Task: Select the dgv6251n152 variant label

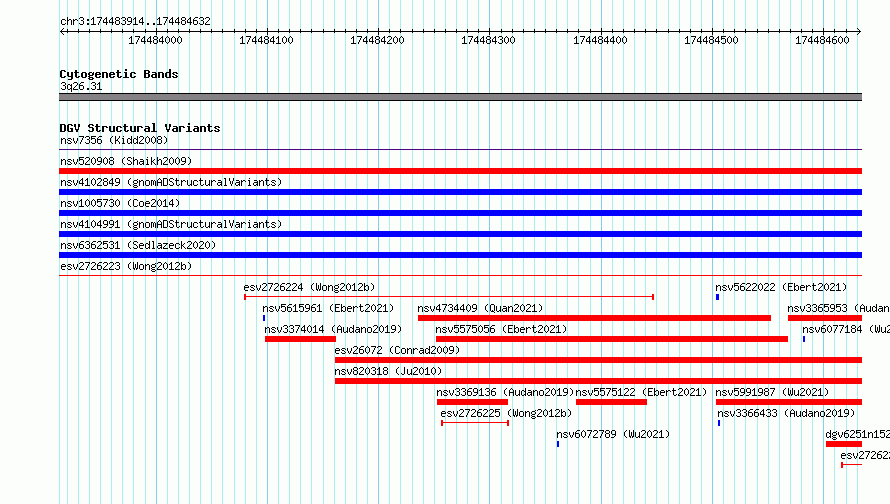Action: (858, 434)
